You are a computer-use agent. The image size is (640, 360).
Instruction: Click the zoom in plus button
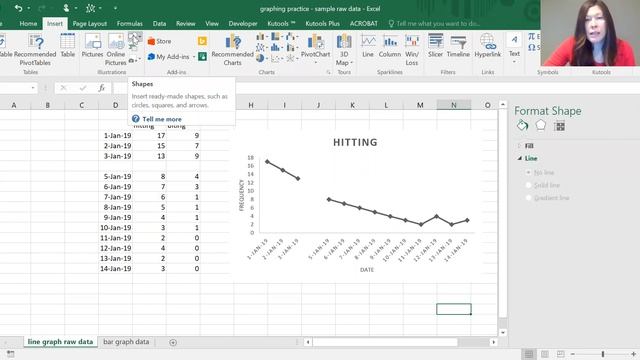click(x=633, y=354)
